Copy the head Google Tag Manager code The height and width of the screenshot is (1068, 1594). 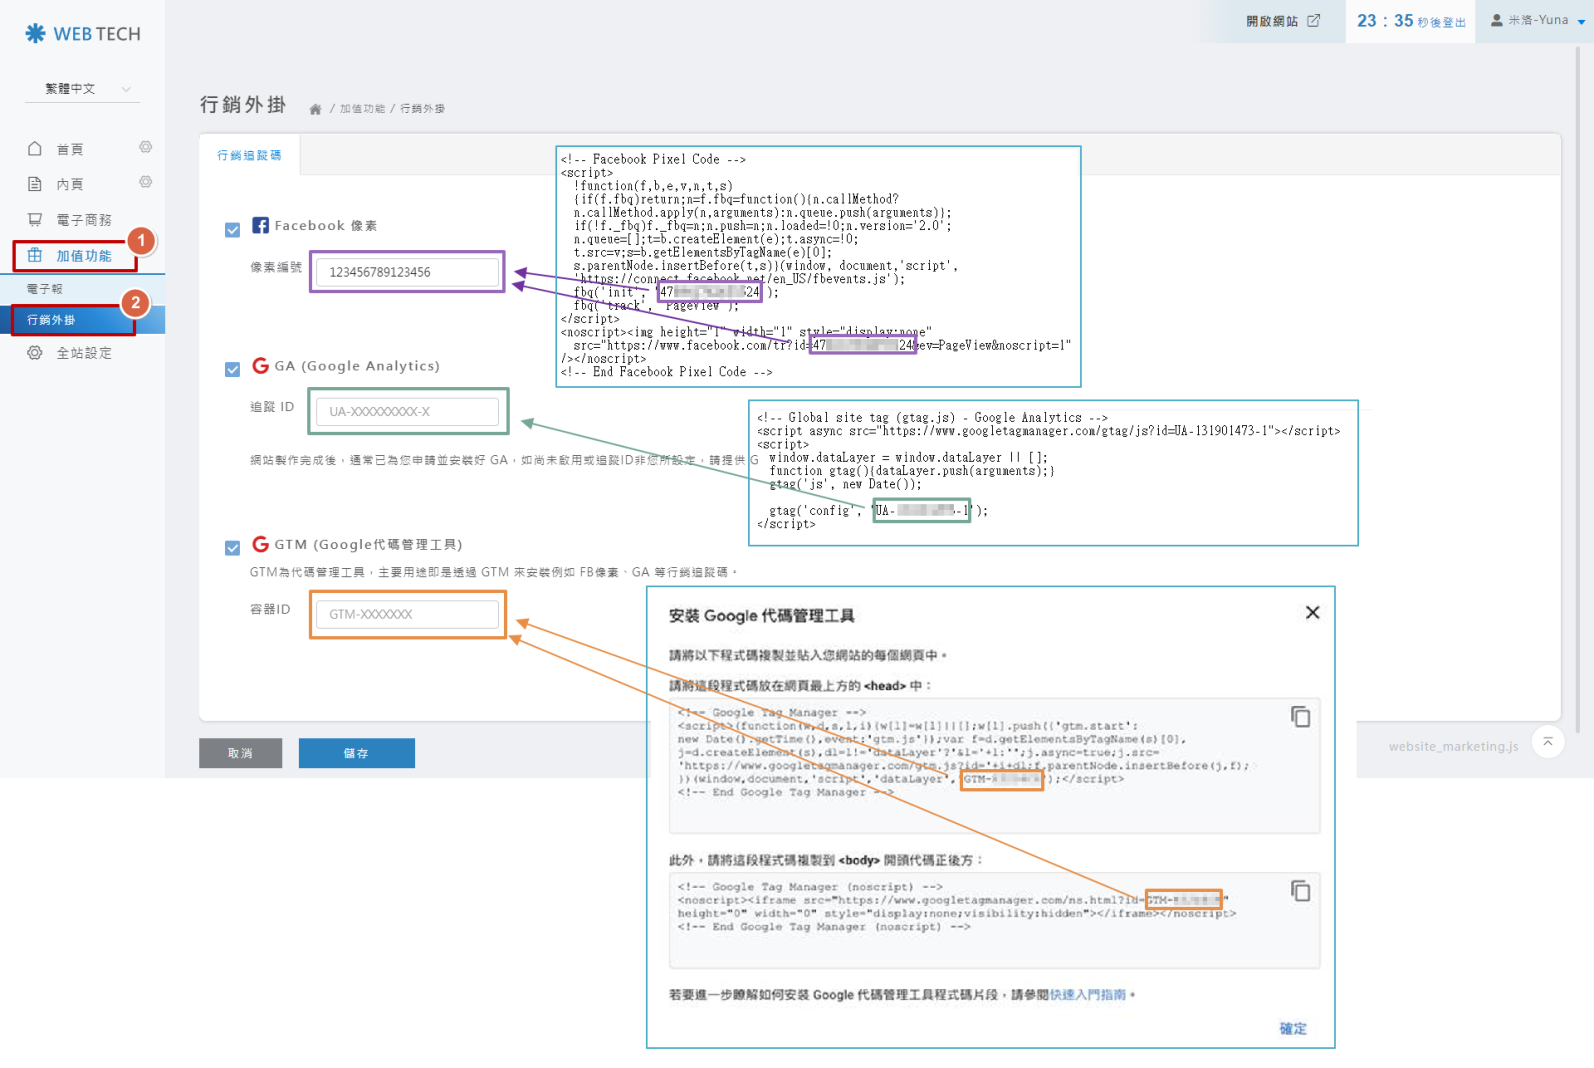(x=1300, y=717)
